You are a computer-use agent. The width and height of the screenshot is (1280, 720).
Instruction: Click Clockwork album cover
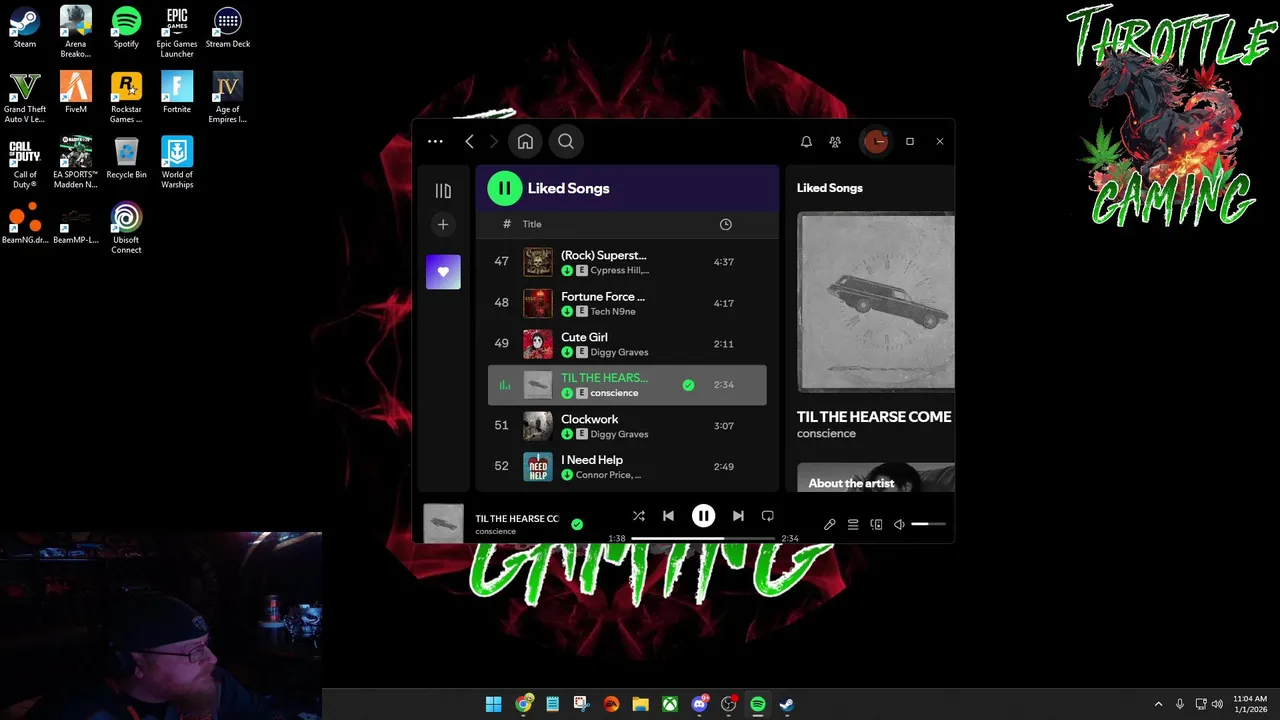(x=538, y=426)
